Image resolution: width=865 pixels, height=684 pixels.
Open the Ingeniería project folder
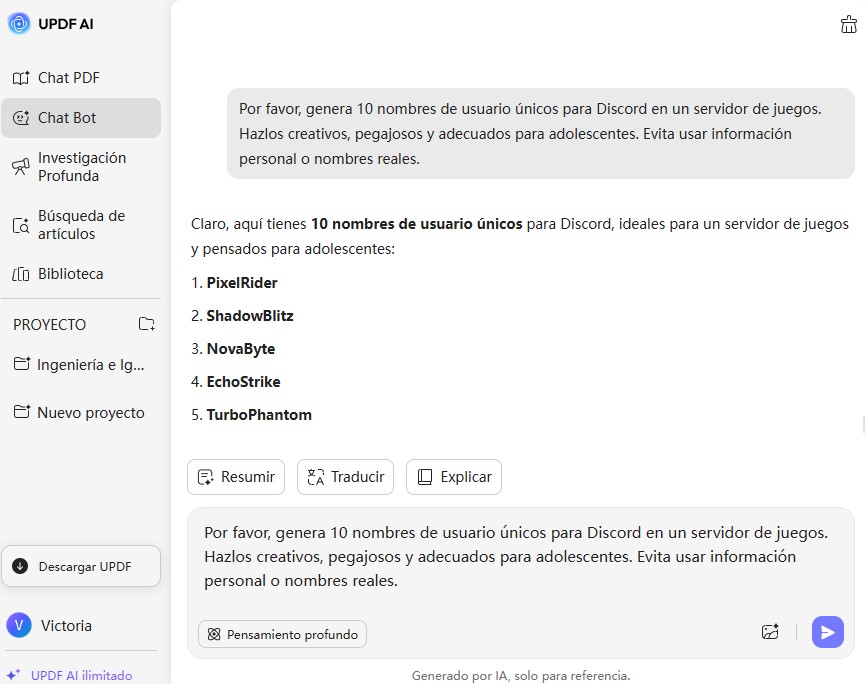pyautogui.click(x=90, y=365)
